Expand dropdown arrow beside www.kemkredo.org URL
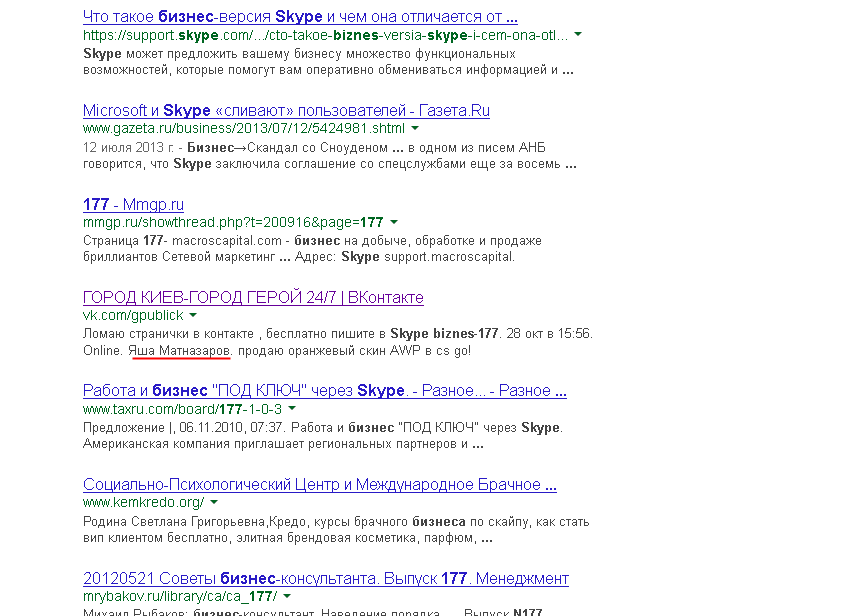This screenshot has height=616, width=848. pyautogui.click(x=214, y=502)
